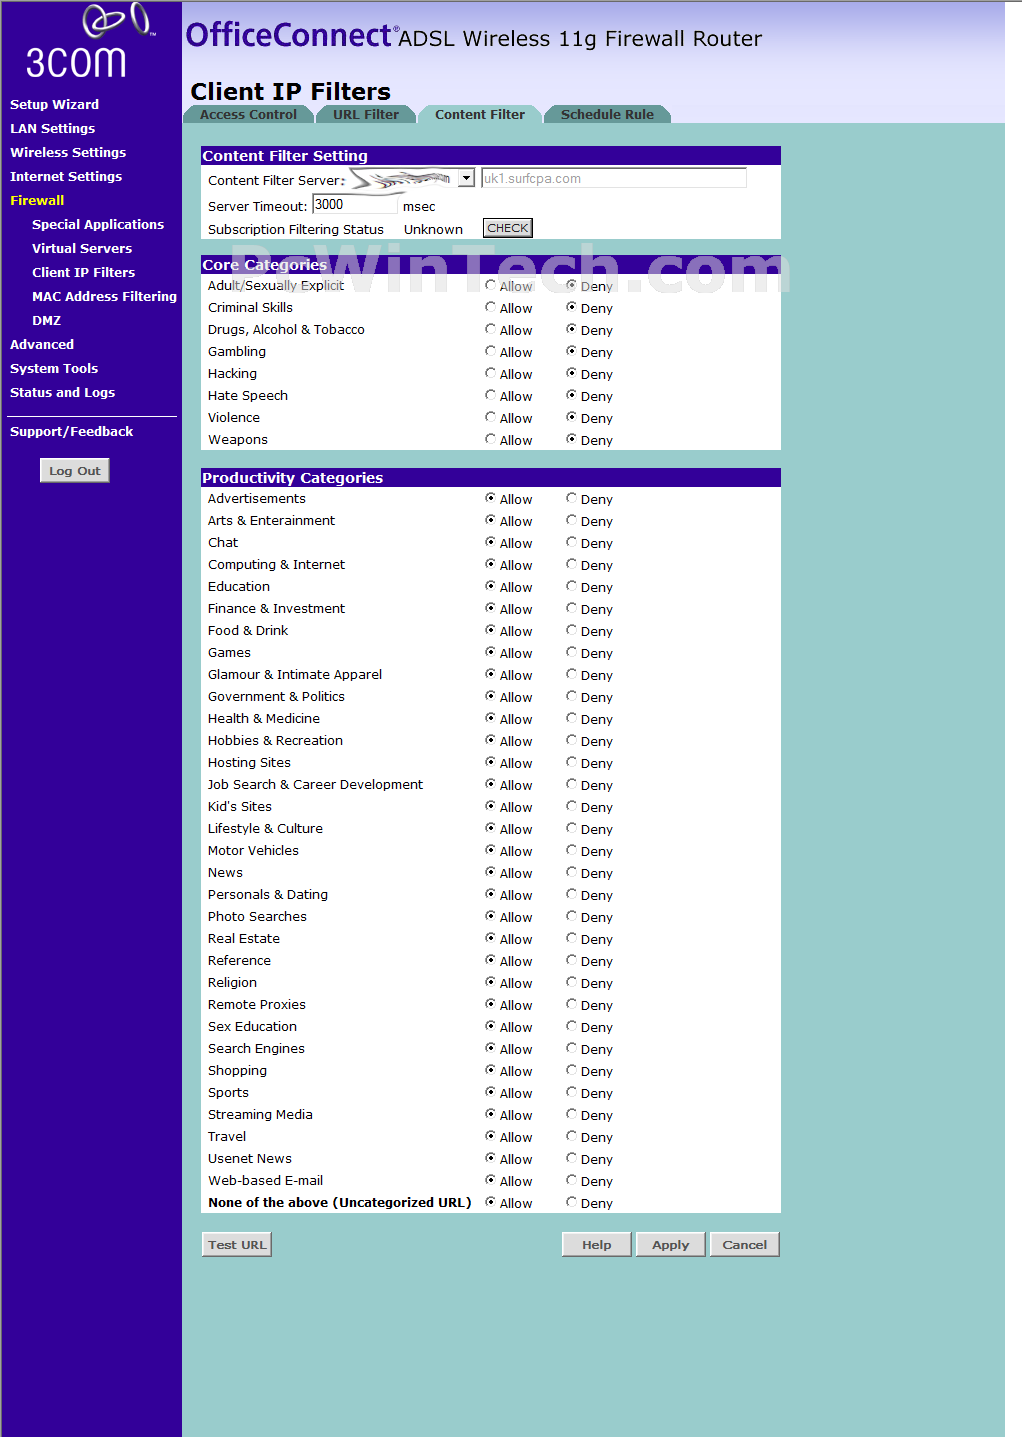Deny the Chat category
This screenshot has width=1022, height=1437.
pyautogui.click(x=571, y=542)
